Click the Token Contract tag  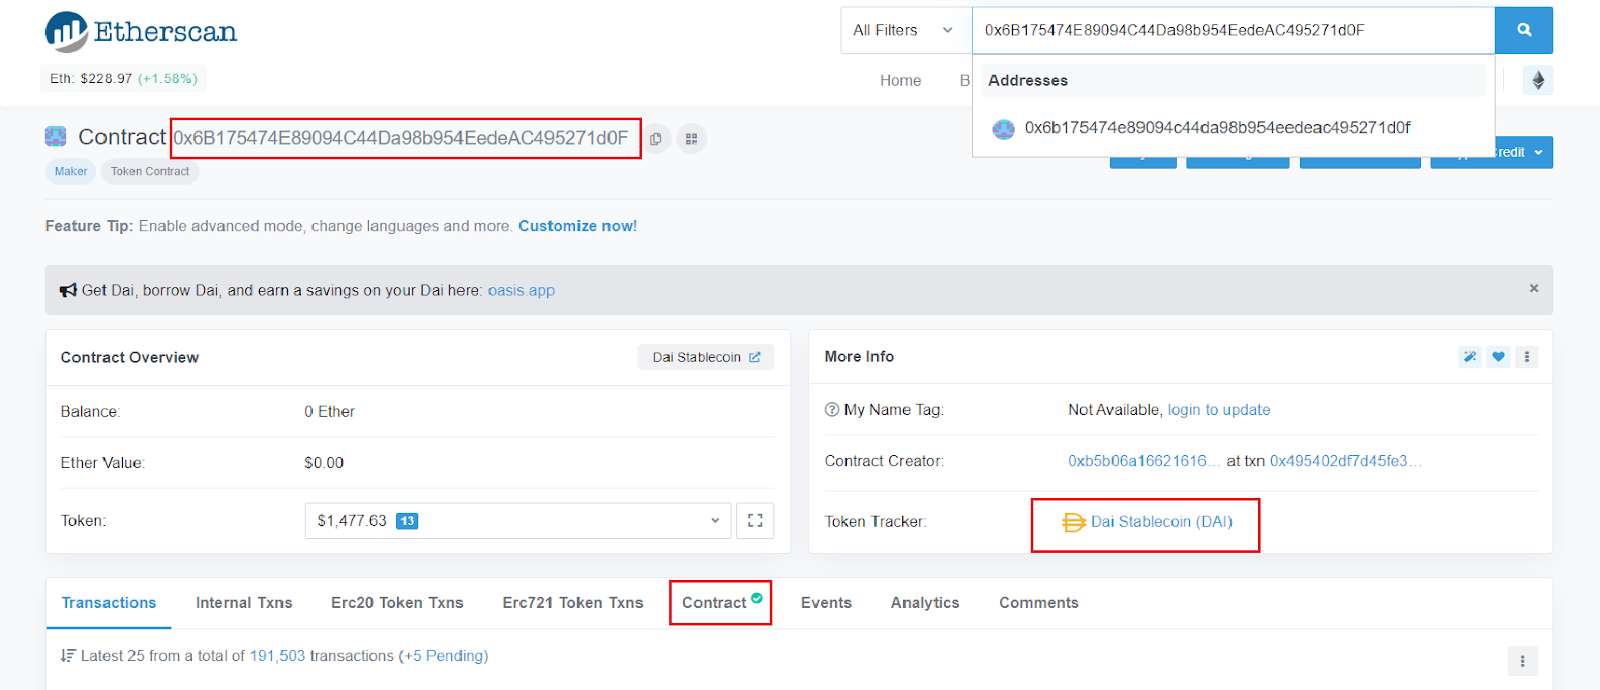tap(150, 172)
